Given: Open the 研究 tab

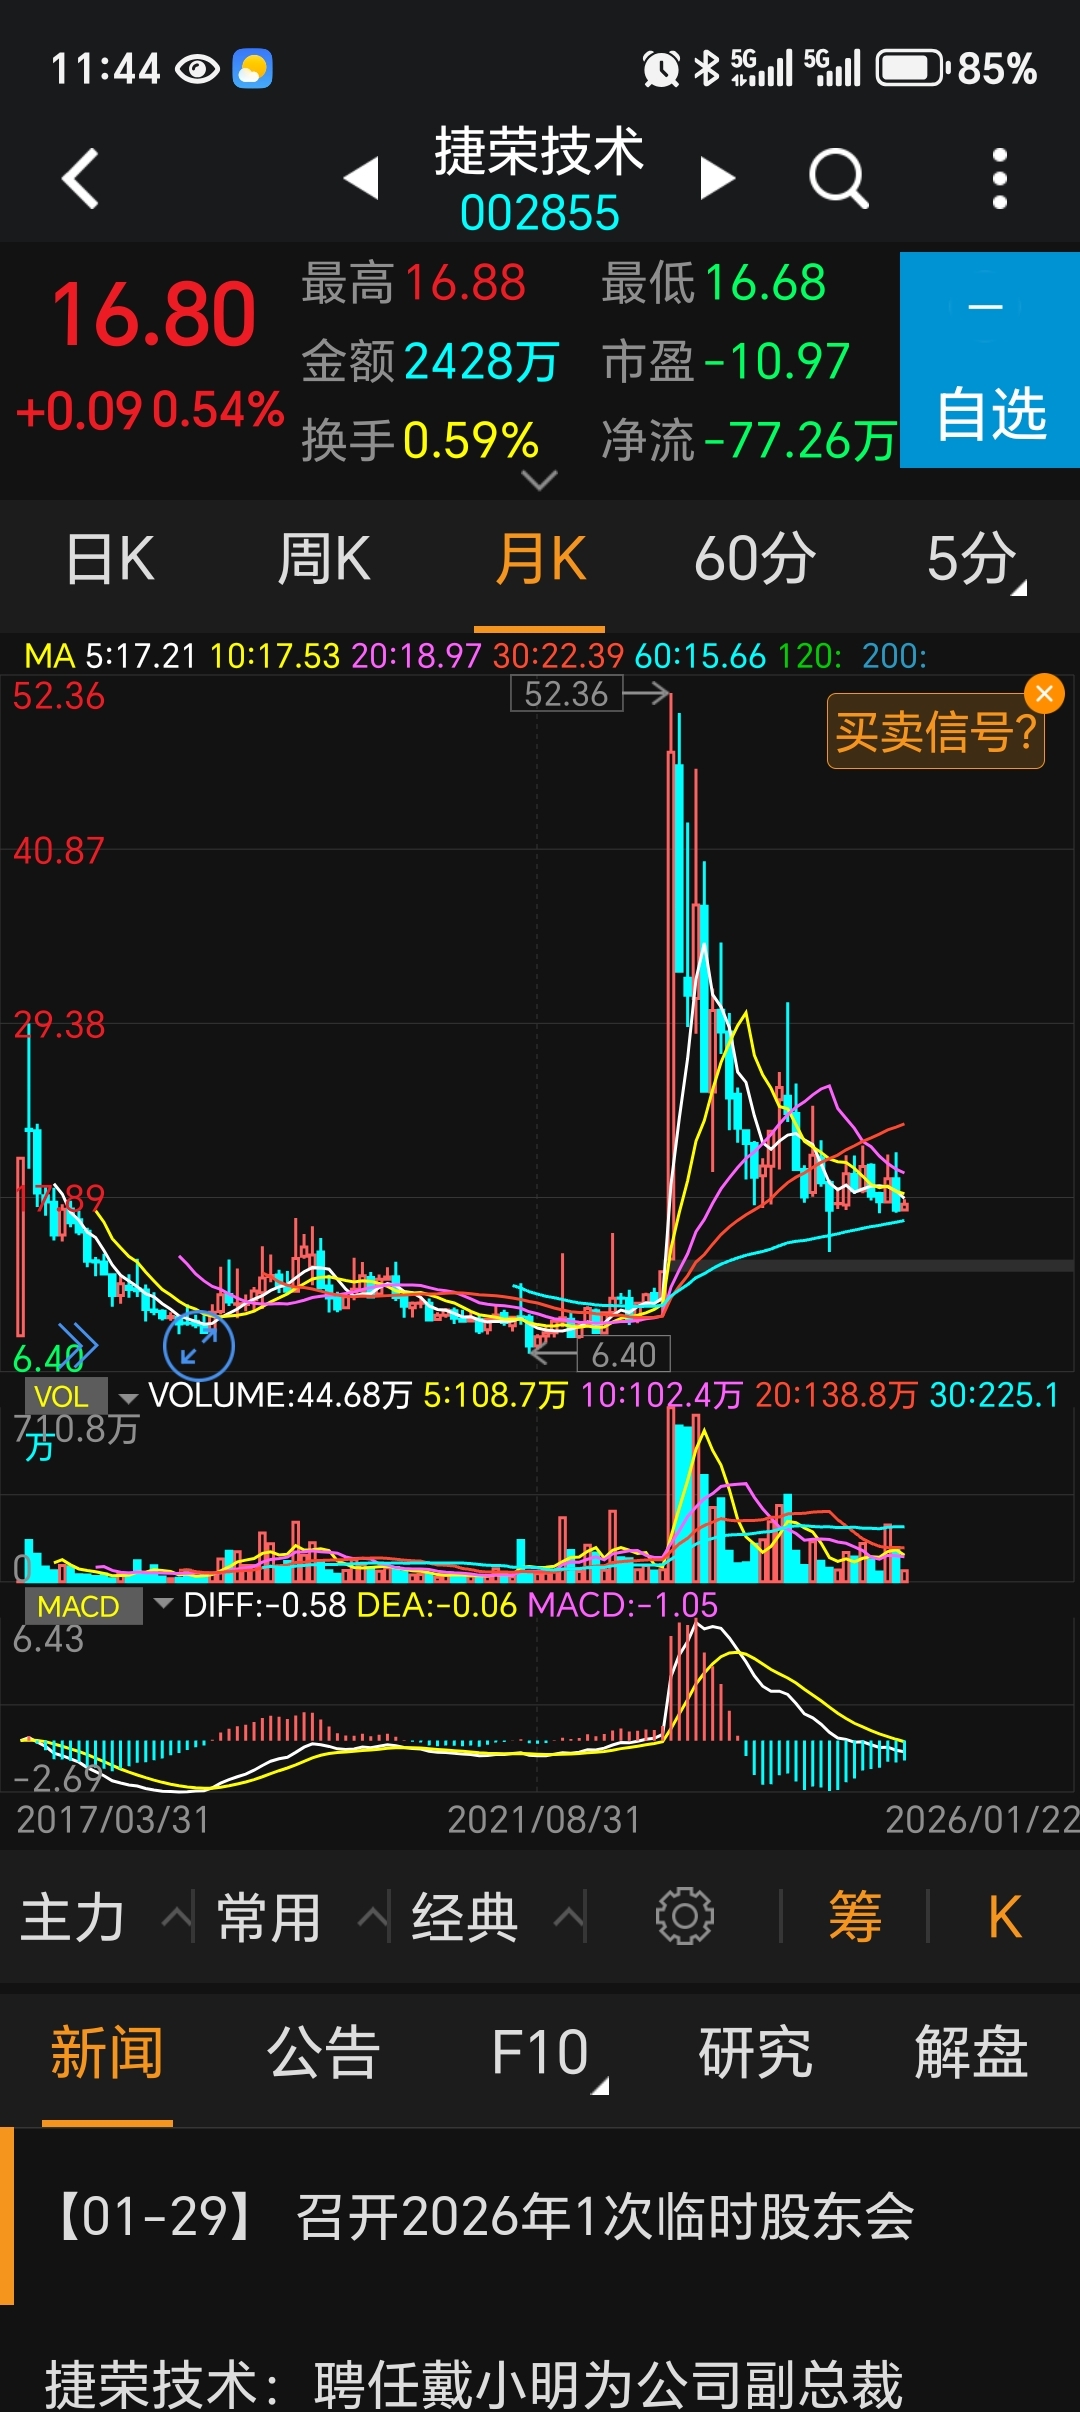Looking at the screenshot, I should [x=755, y=2053].
